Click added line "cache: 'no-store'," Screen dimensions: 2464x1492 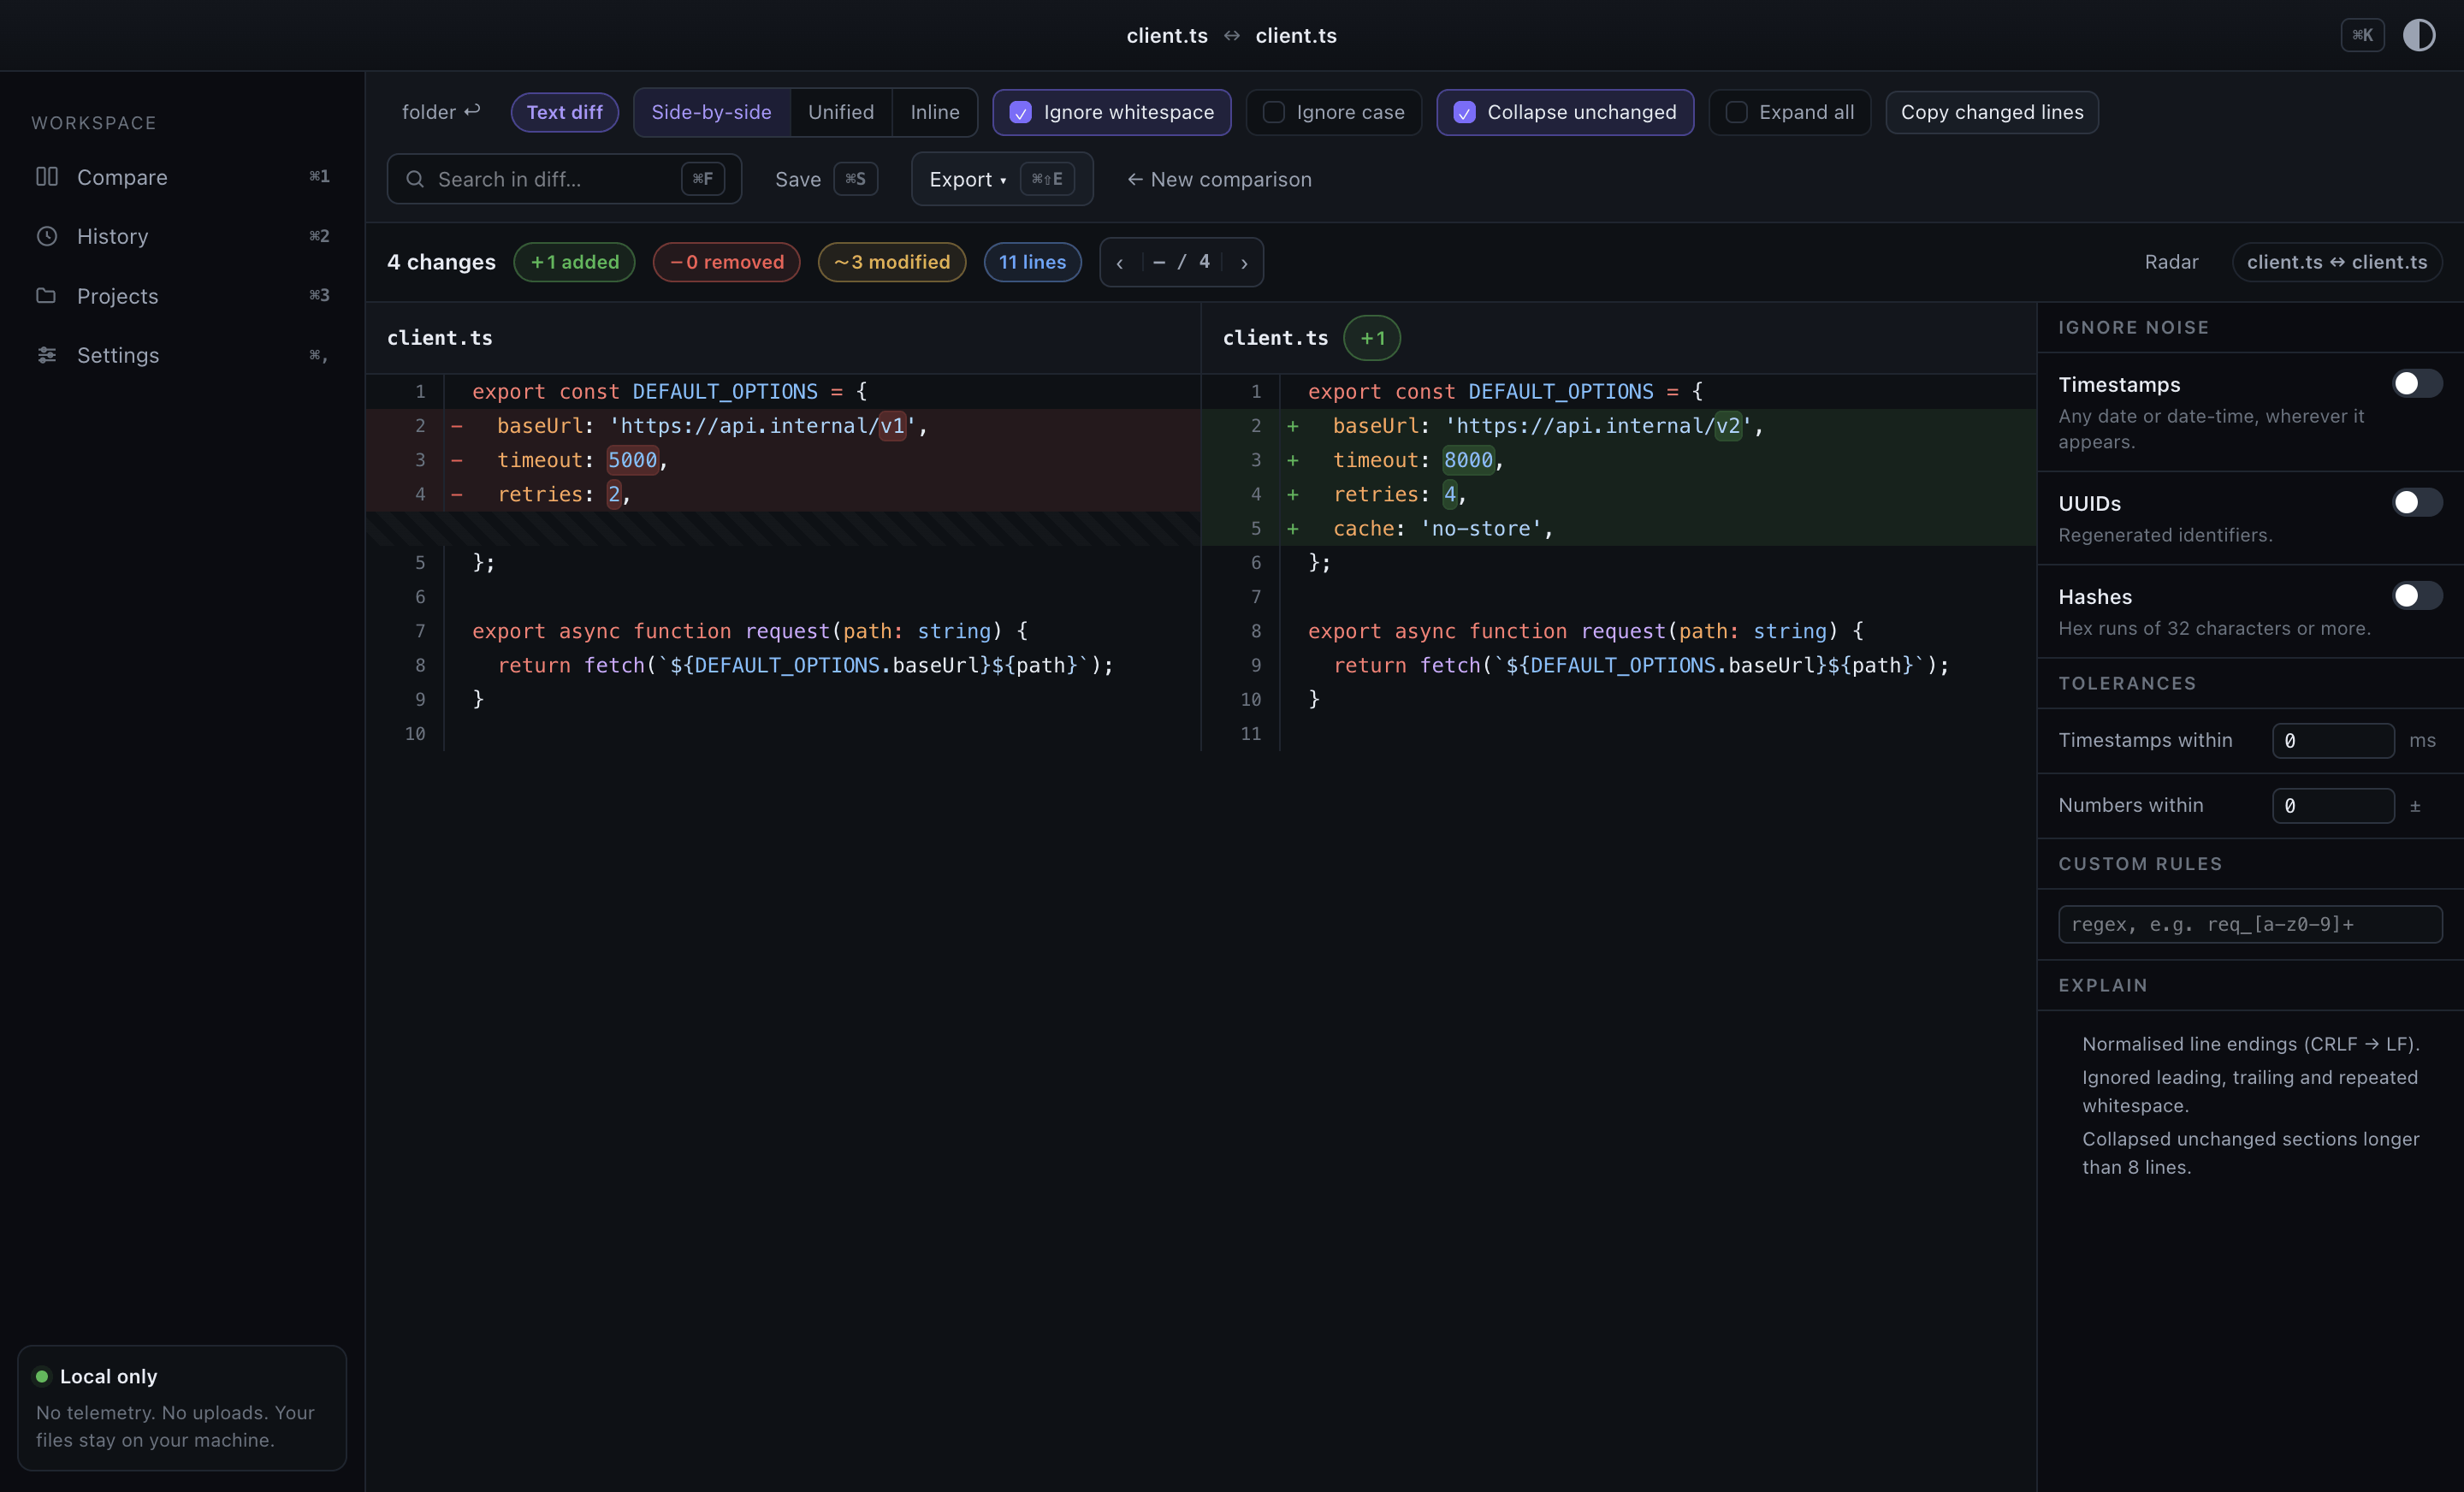pos(1618,528)
